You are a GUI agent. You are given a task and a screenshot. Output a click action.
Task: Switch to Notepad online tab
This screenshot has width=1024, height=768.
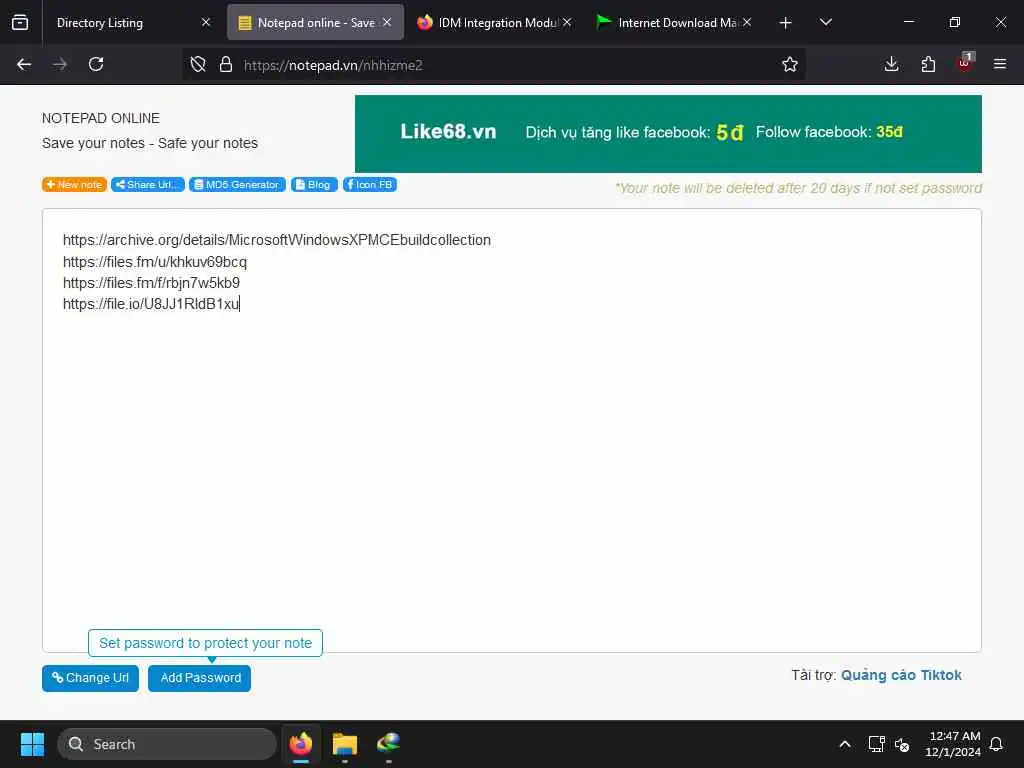(x=315, y=23)
